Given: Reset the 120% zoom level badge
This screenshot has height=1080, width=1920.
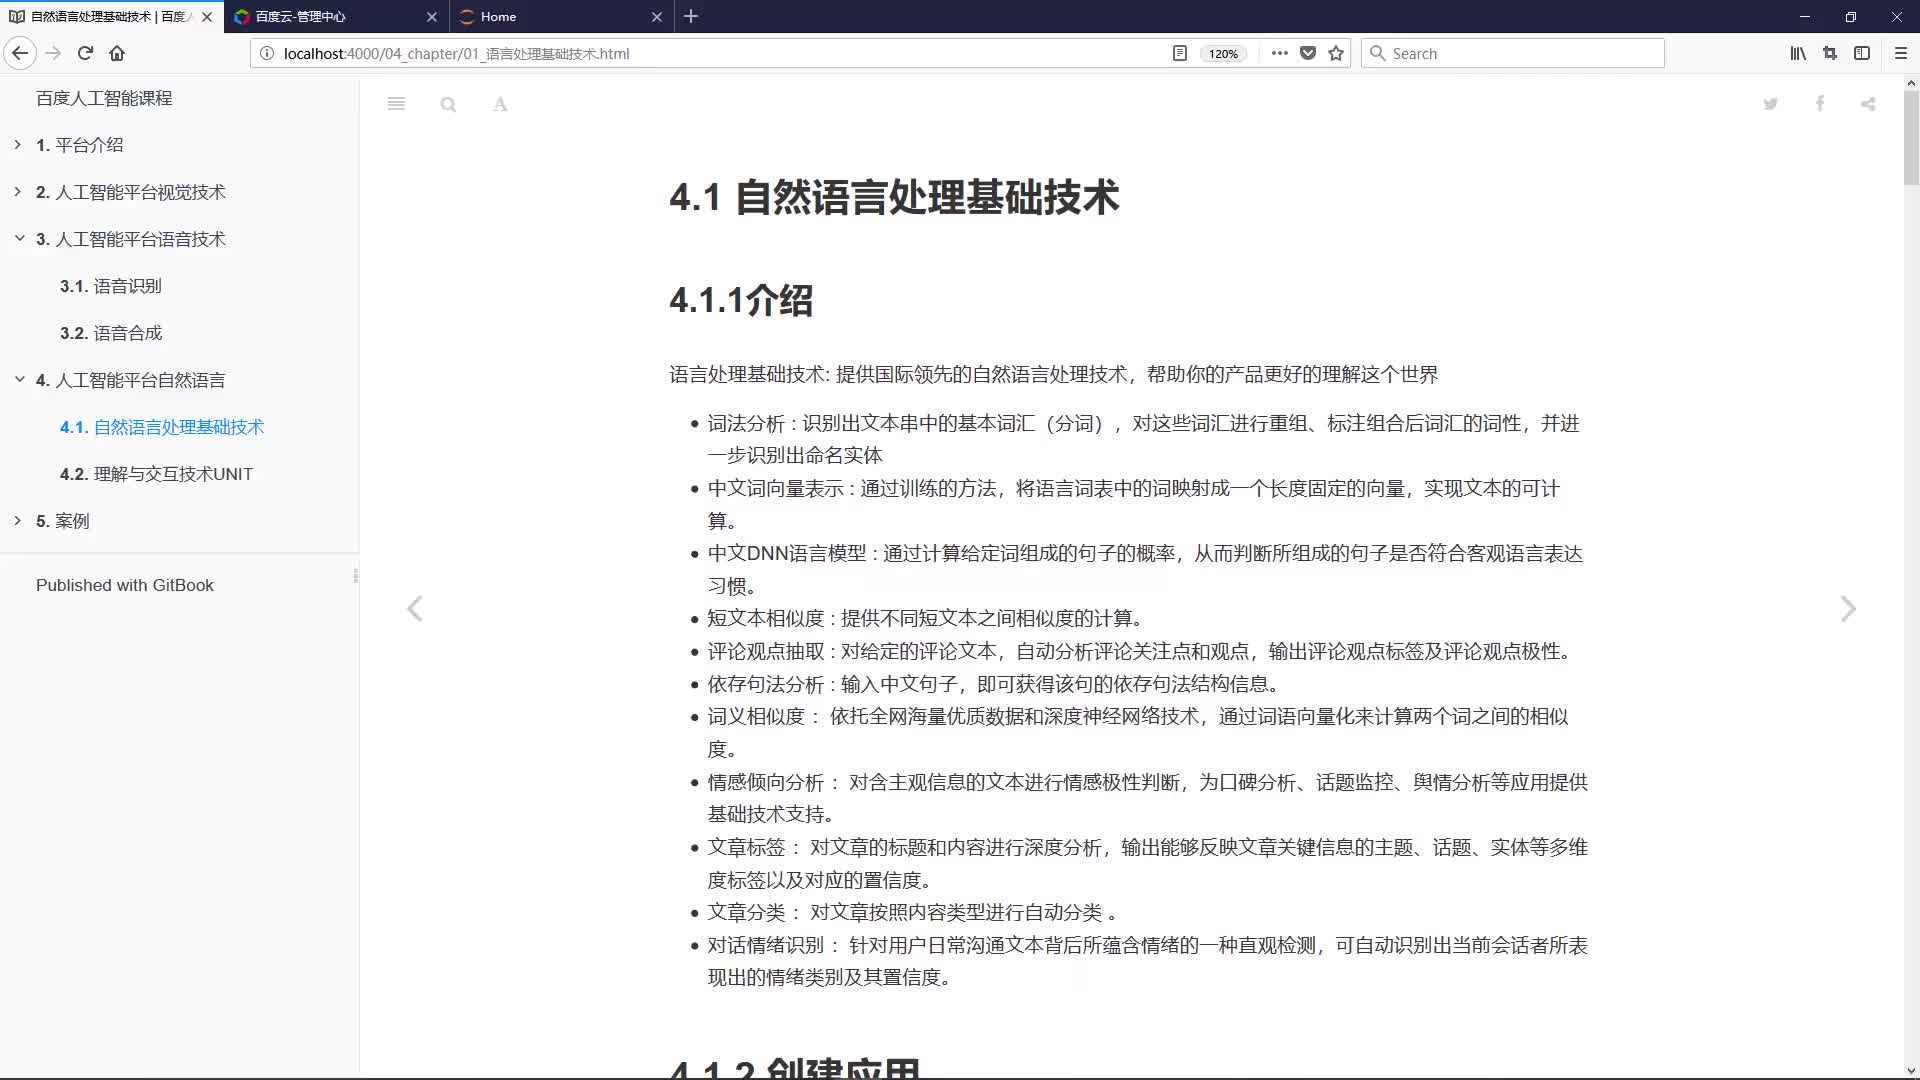Looking at the screenshot, I should [x=1223, y=54].
